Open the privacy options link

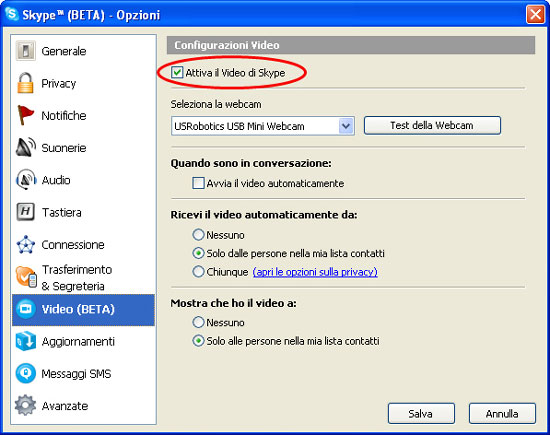315,272
